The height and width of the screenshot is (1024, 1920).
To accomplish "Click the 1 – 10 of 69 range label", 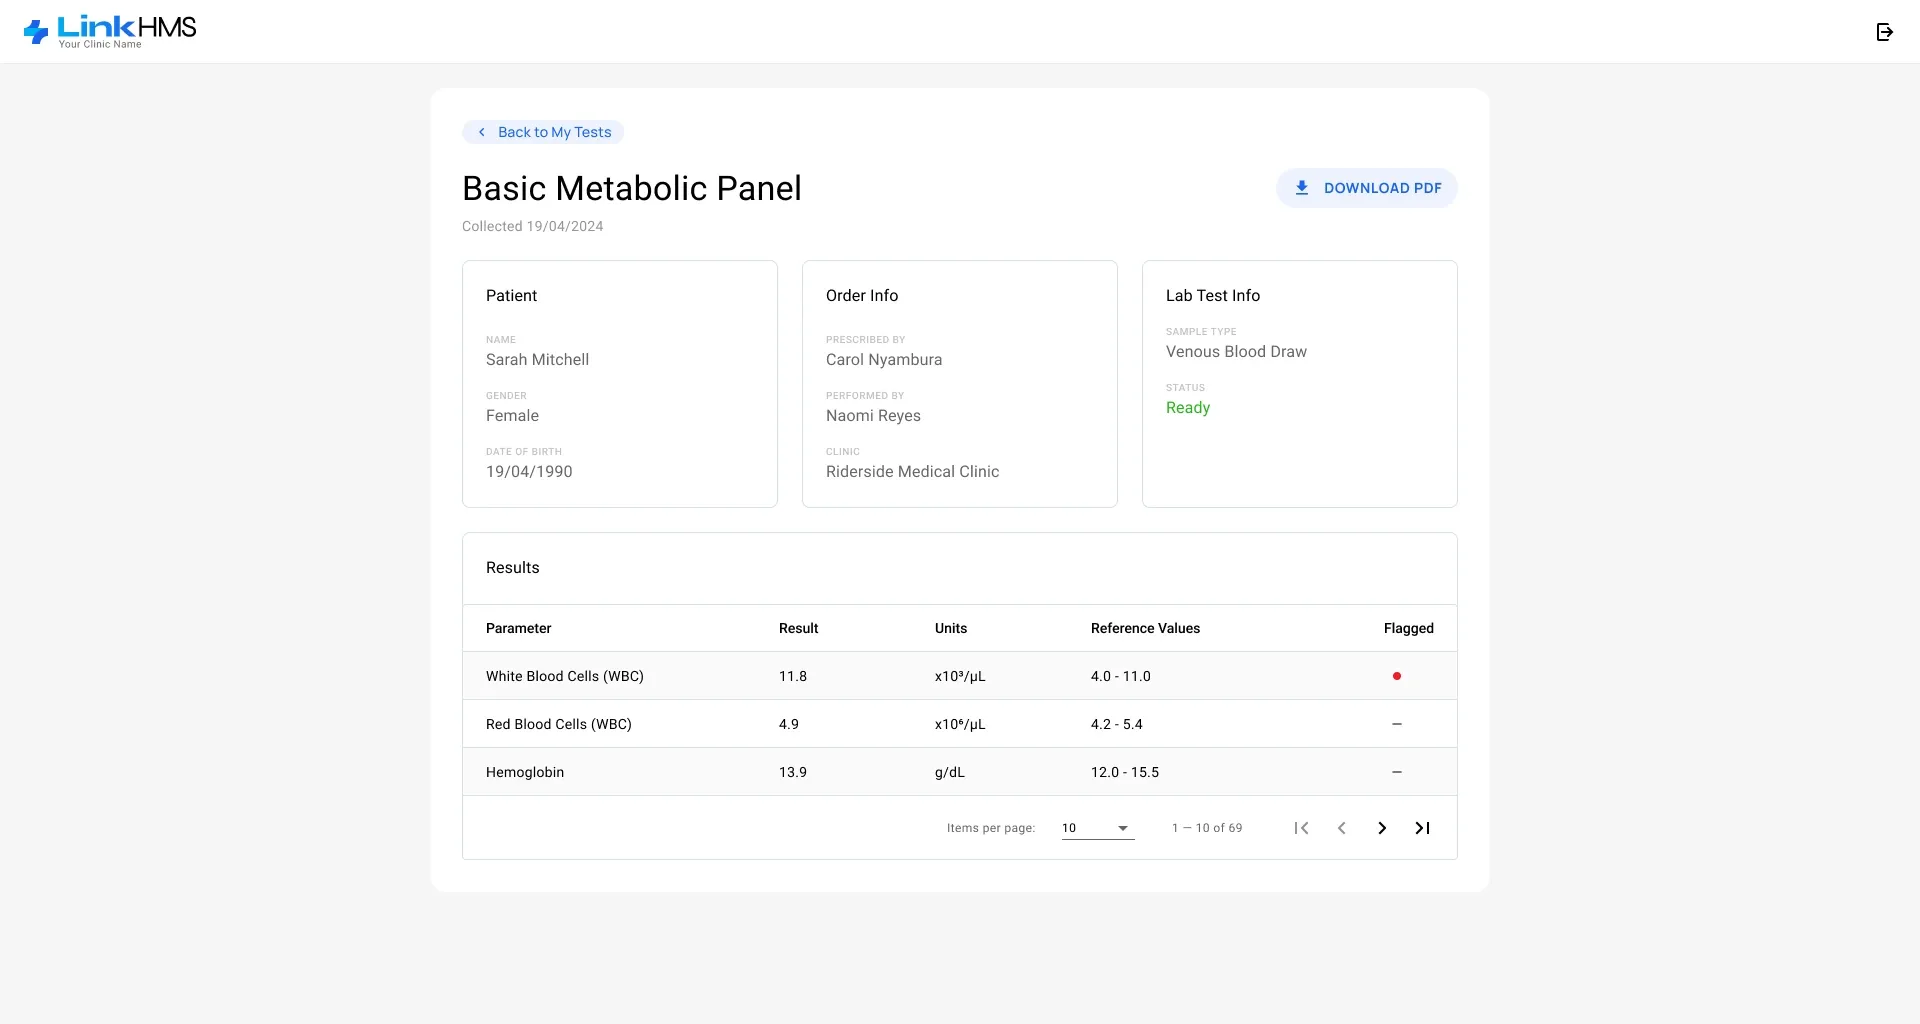I will pyautogui.click(x=1207, y=828).
